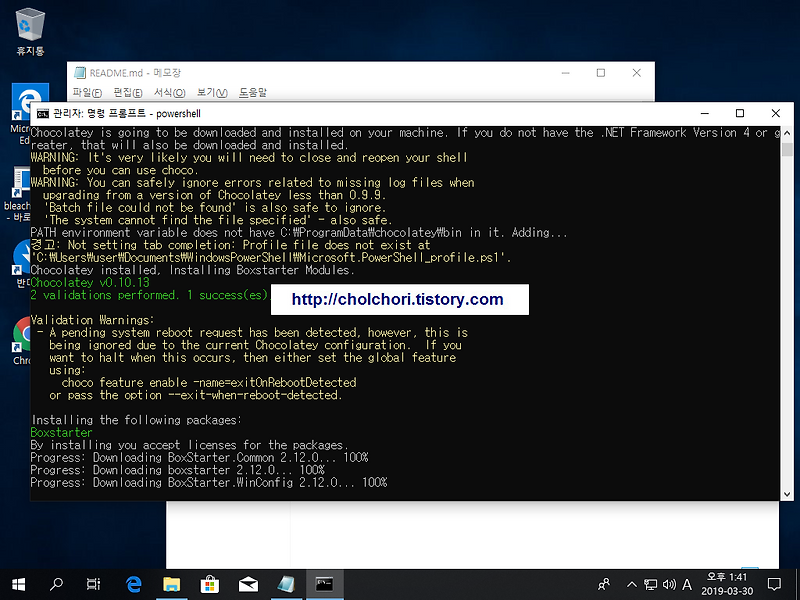
Task: Launch File Explorer from the taskbar
Action: (171, 585)
